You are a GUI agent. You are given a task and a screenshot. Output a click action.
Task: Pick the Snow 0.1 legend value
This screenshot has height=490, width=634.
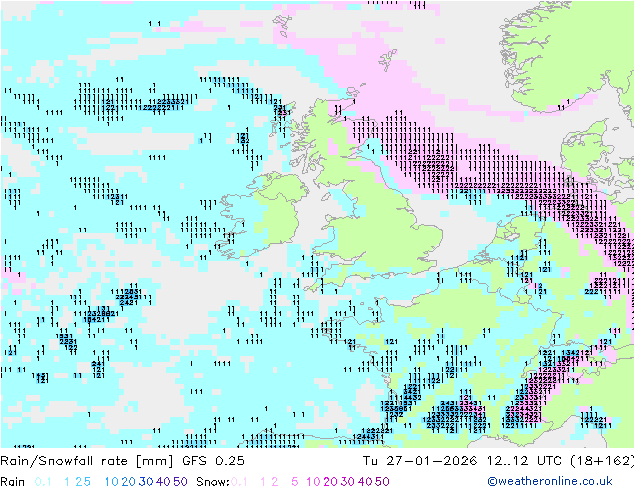coord(239,482)
